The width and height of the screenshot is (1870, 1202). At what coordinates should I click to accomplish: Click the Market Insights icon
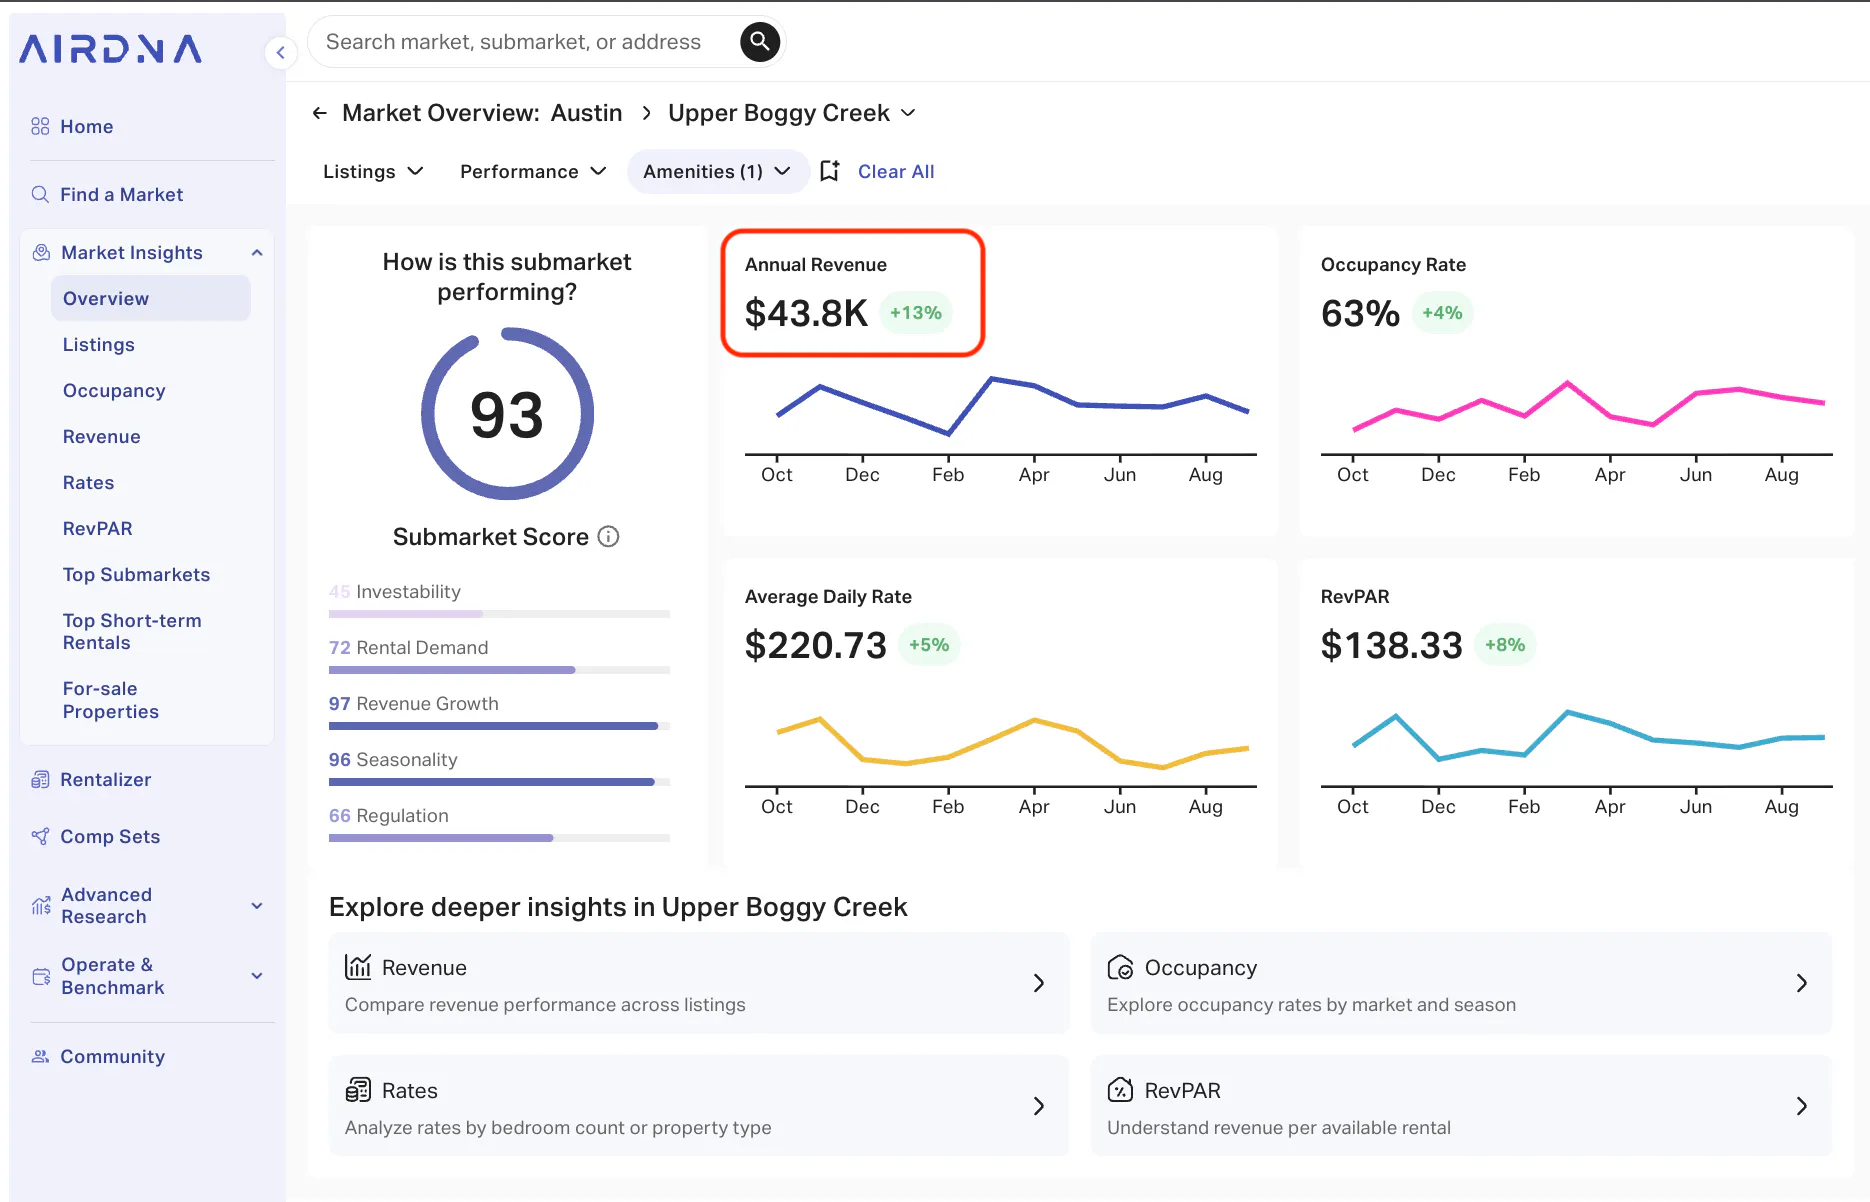point(41,252)
